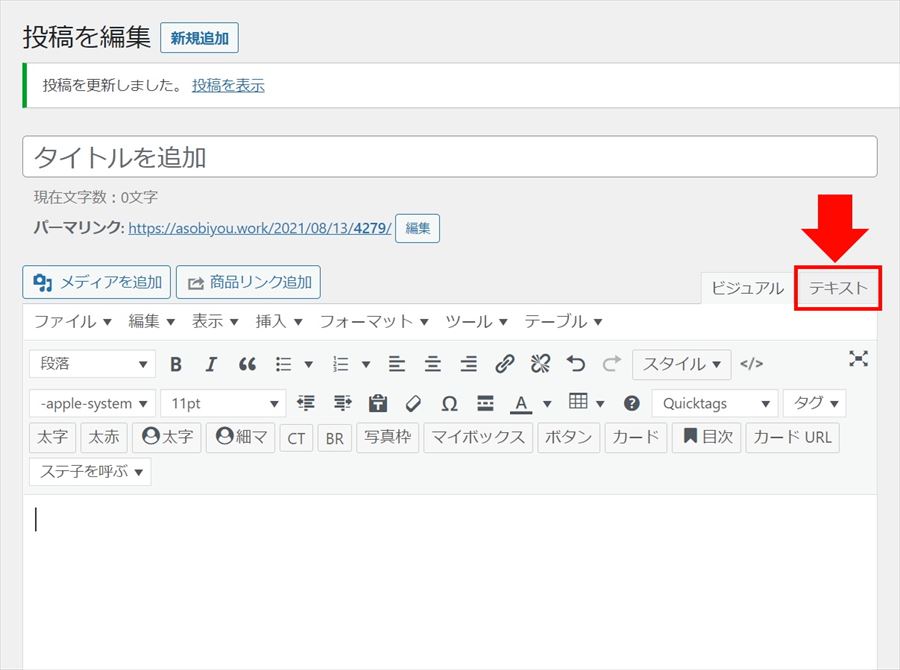Open the フォーマット menu

coord(374,322)
